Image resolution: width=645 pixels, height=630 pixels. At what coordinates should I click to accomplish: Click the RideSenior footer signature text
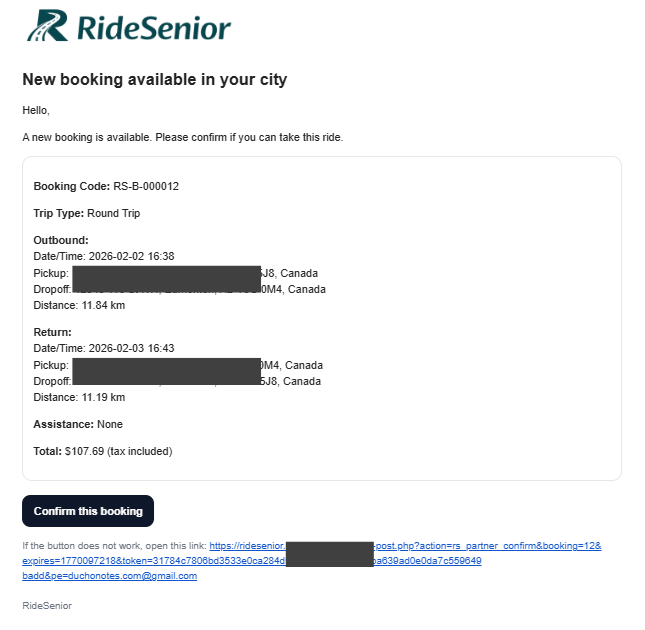pyautogui.click(x=47, y=606)
